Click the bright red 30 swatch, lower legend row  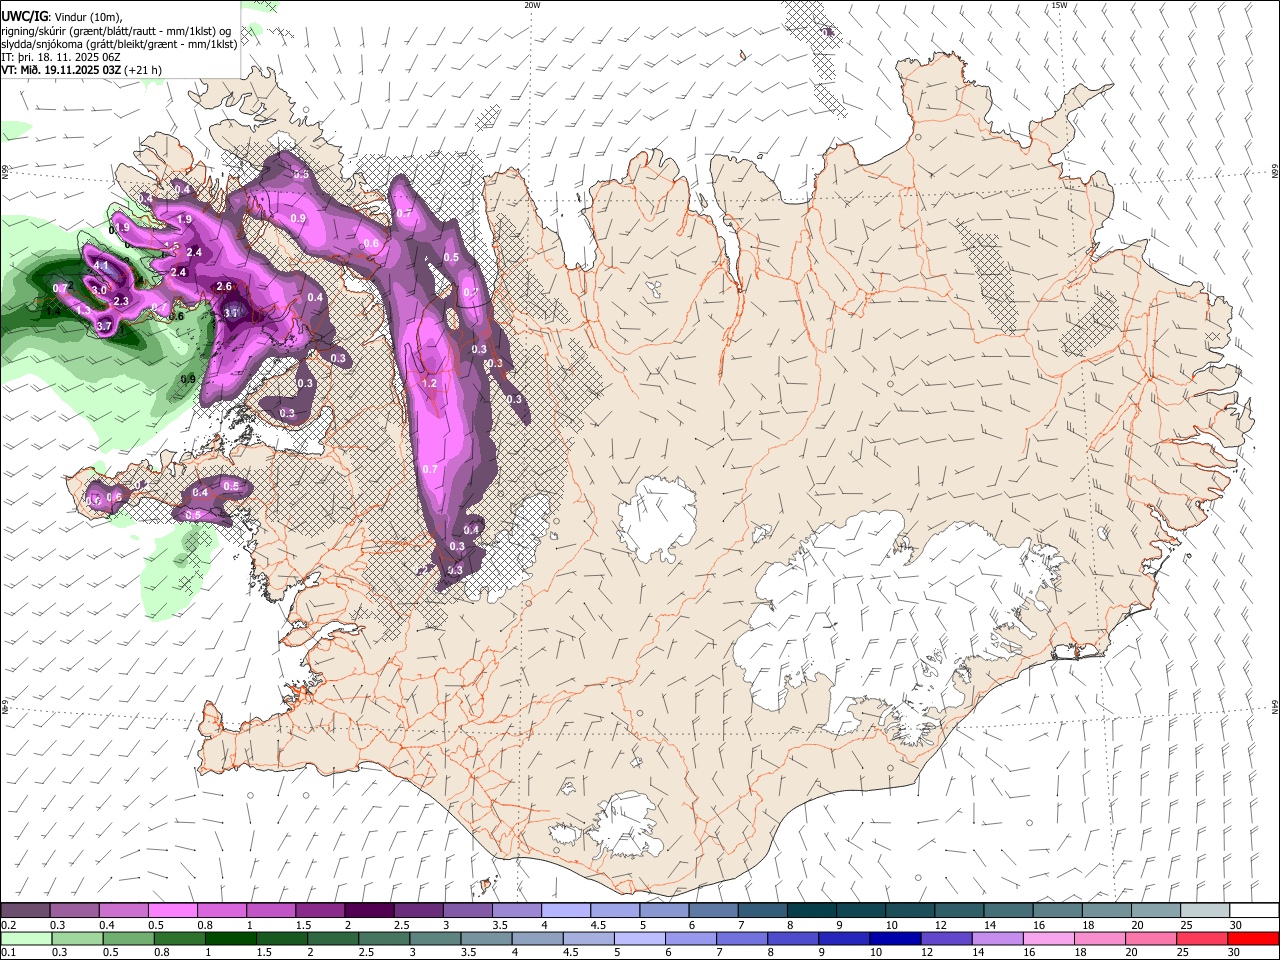(1254, 938)
